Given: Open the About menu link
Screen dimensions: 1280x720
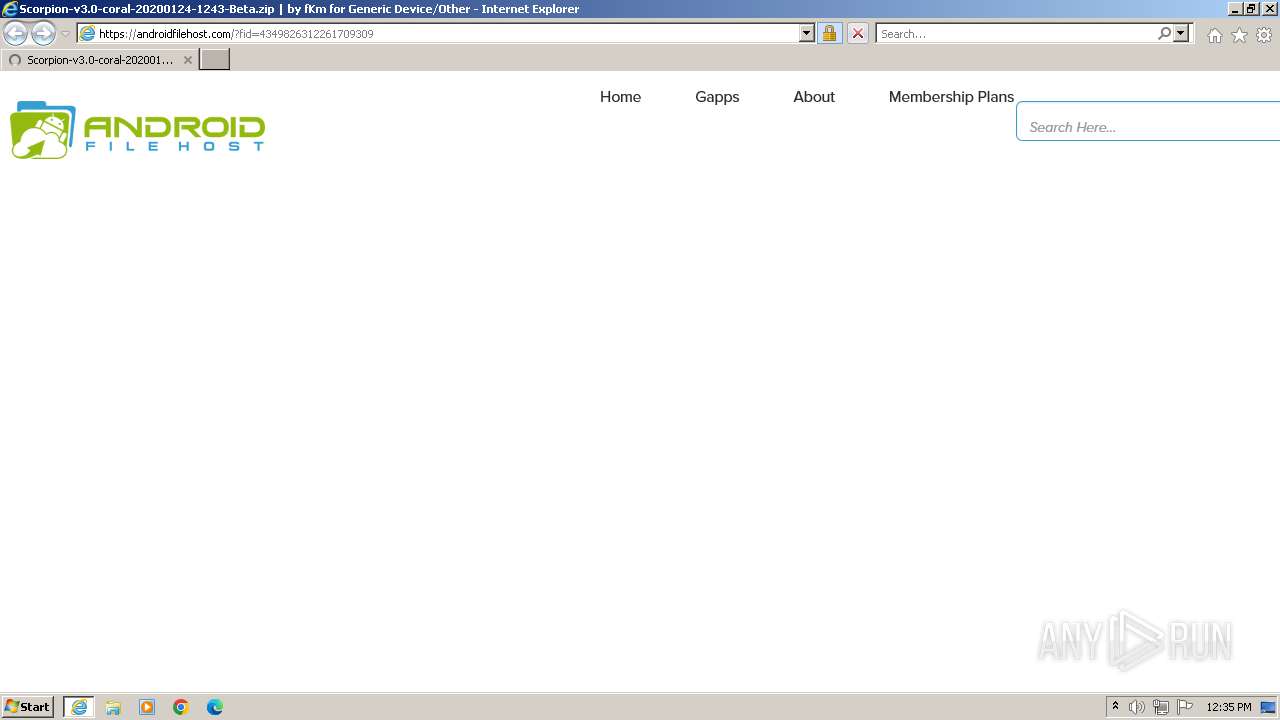Looking at the screenshot, I should click(x=814, y=97).
